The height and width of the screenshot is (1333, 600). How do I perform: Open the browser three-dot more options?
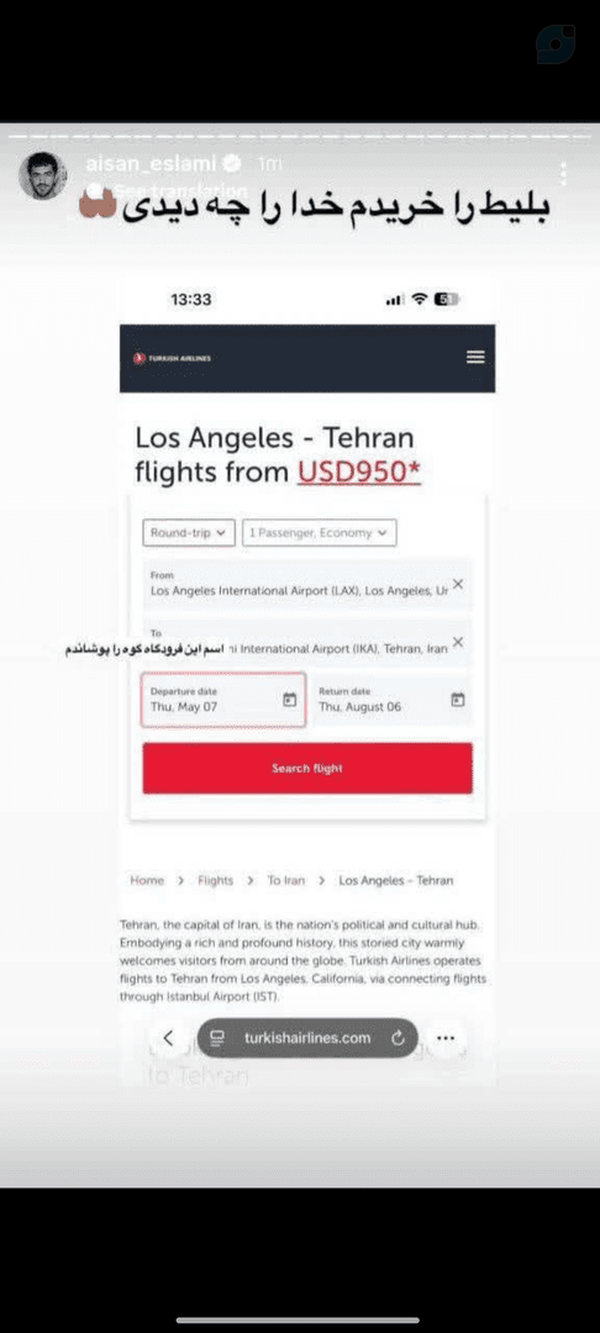pyautogui.click(x=446, y=1038)
